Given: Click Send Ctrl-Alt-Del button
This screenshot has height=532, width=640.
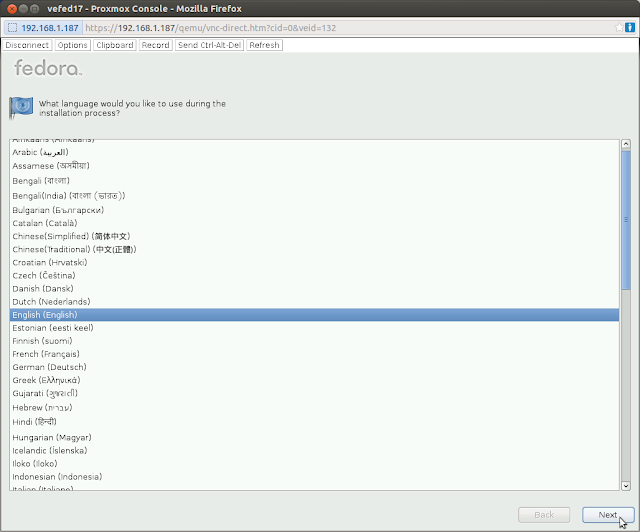Looking at the screenshot, I should [x=209, y=45].
